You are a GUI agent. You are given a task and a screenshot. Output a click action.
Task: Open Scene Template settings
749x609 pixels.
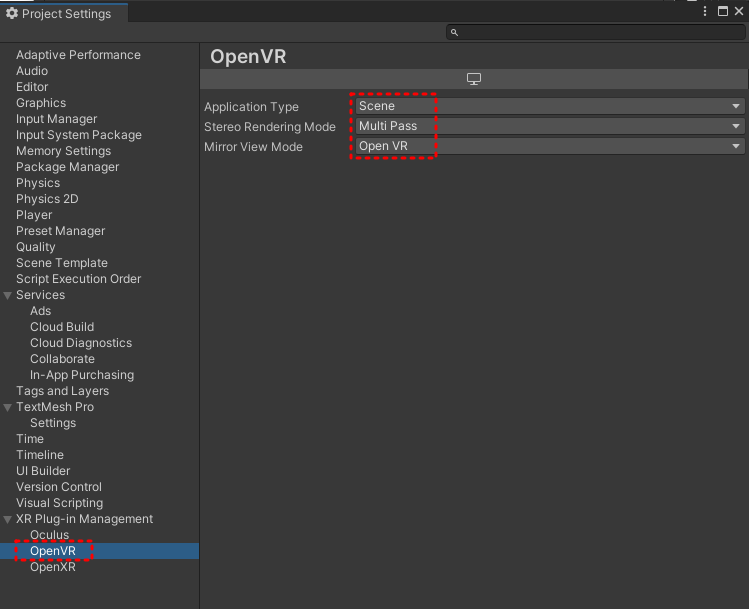[x=62, y=263]
